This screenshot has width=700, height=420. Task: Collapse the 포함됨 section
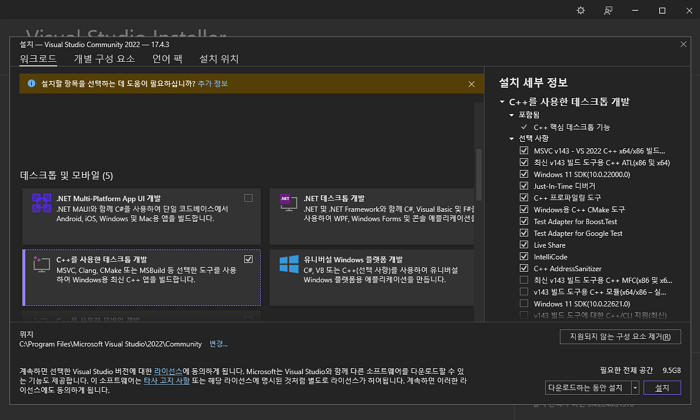(512, 115)
